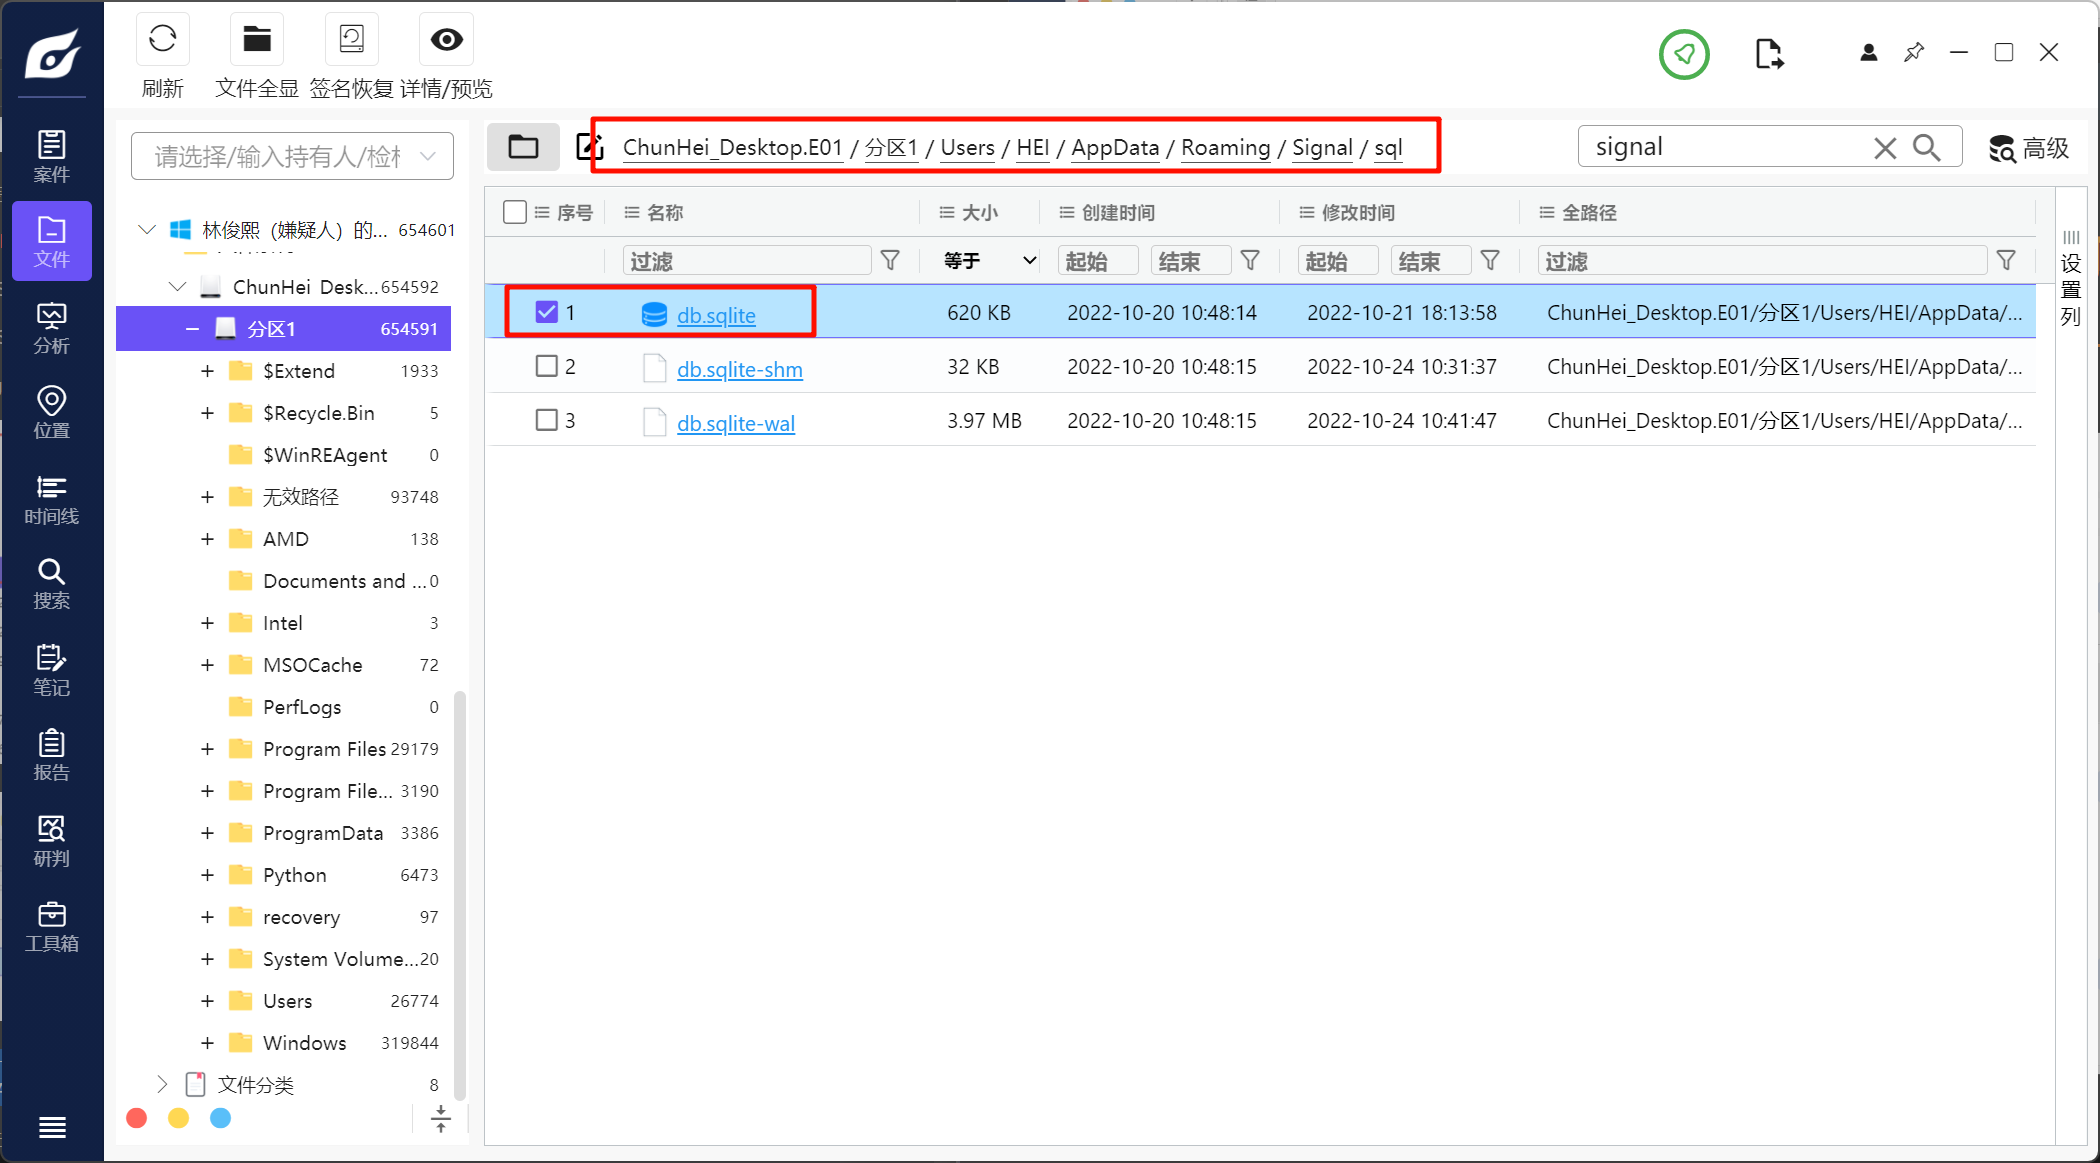
Task: Check the db.sqlite-shm row checkbox
Action: pyautogui.click(x=546, y=366)
